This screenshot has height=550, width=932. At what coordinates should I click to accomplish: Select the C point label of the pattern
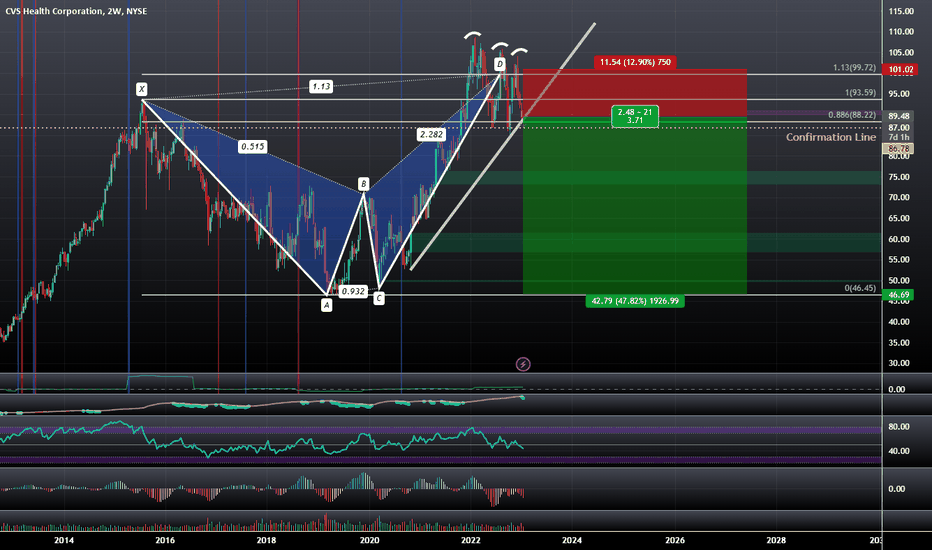click(x=379, y=298)
